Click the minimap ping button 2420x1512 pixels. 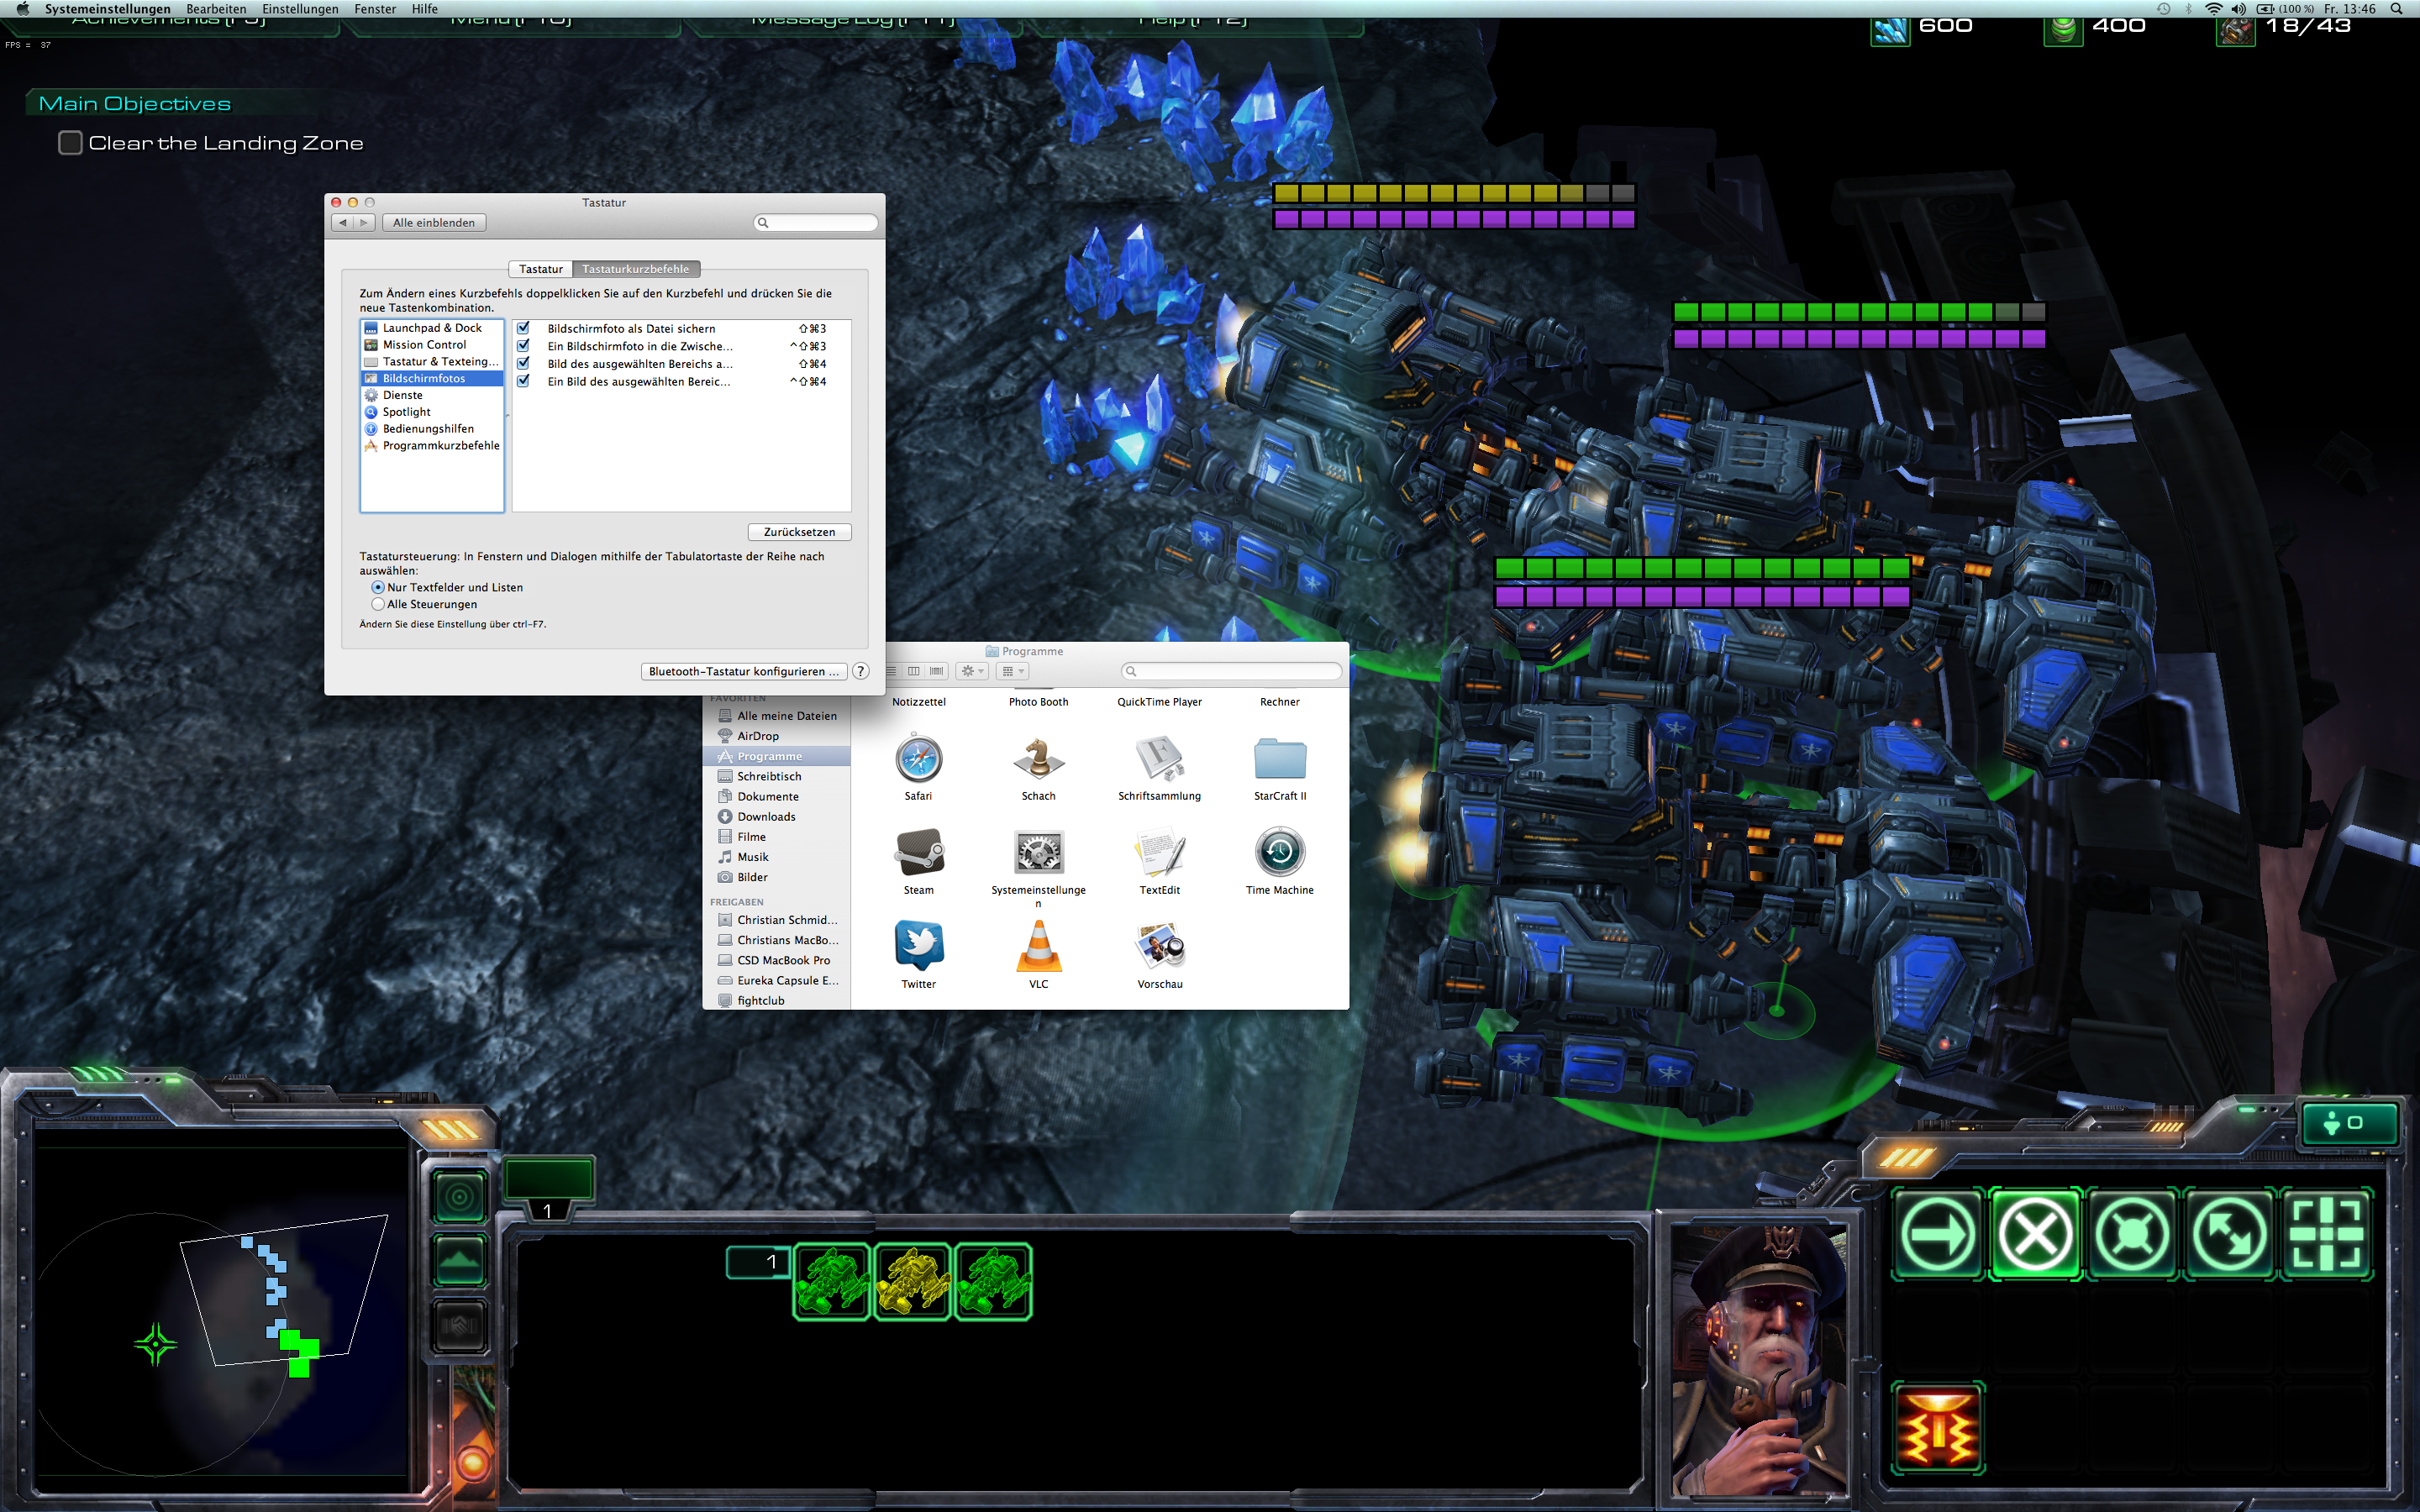tap(460, 1196)
